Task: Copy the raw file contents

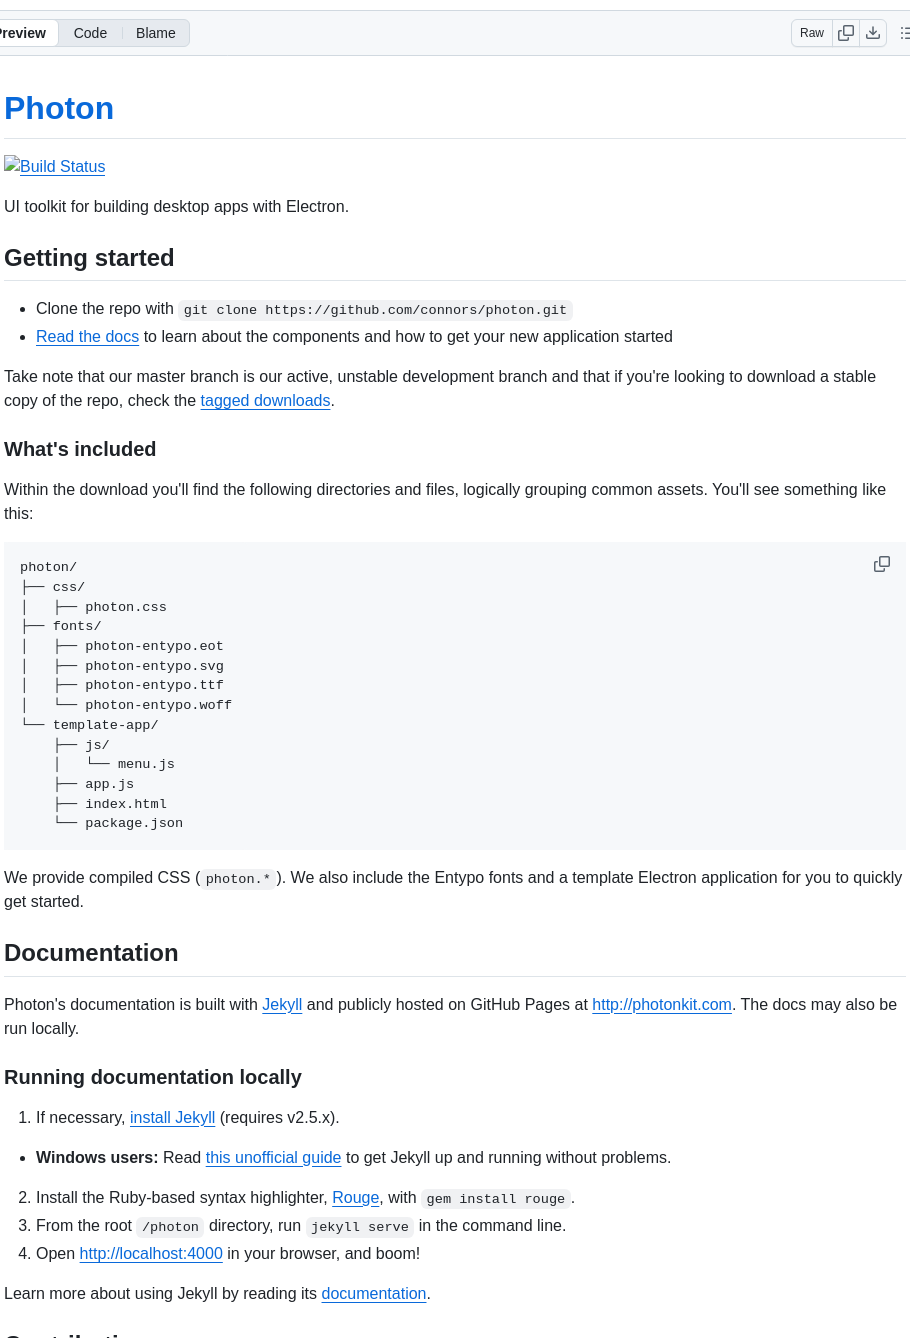Action: tap(846, 33)
